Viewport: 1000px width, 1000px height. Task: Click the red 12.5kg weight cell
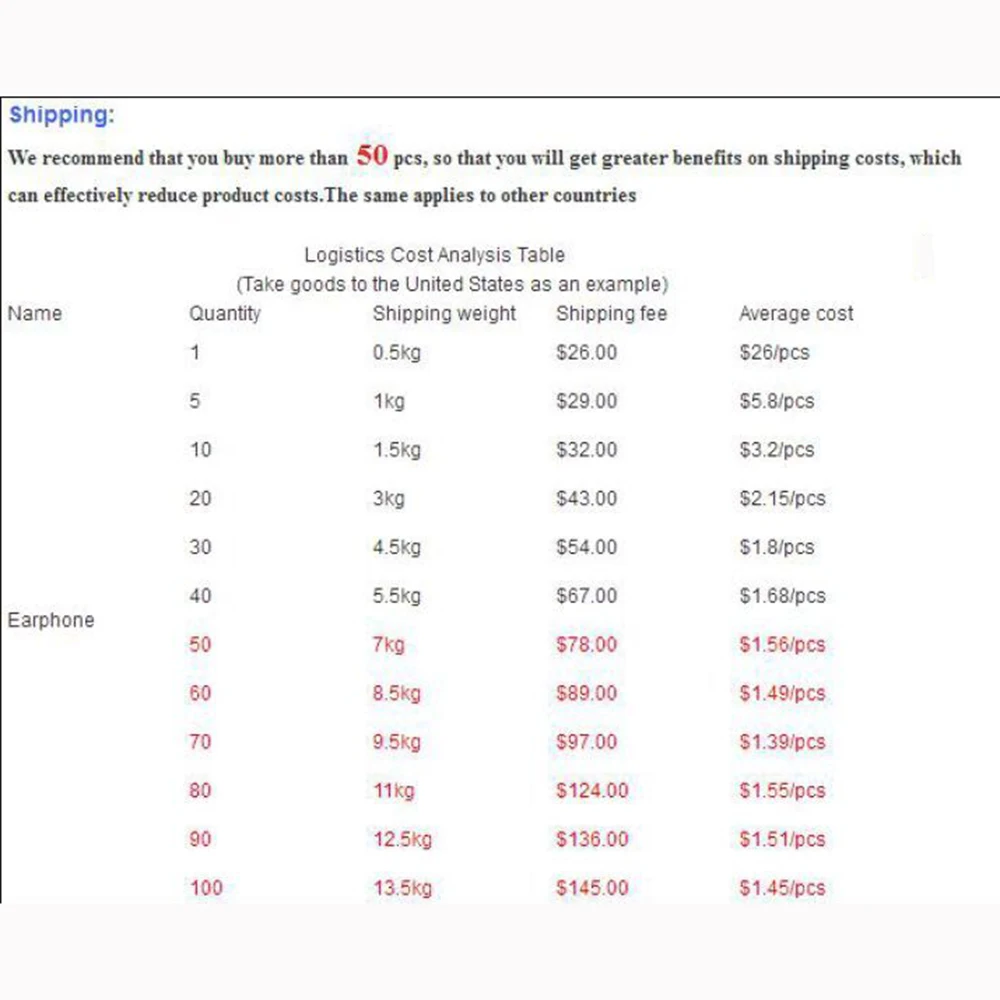tap(402, 839)
